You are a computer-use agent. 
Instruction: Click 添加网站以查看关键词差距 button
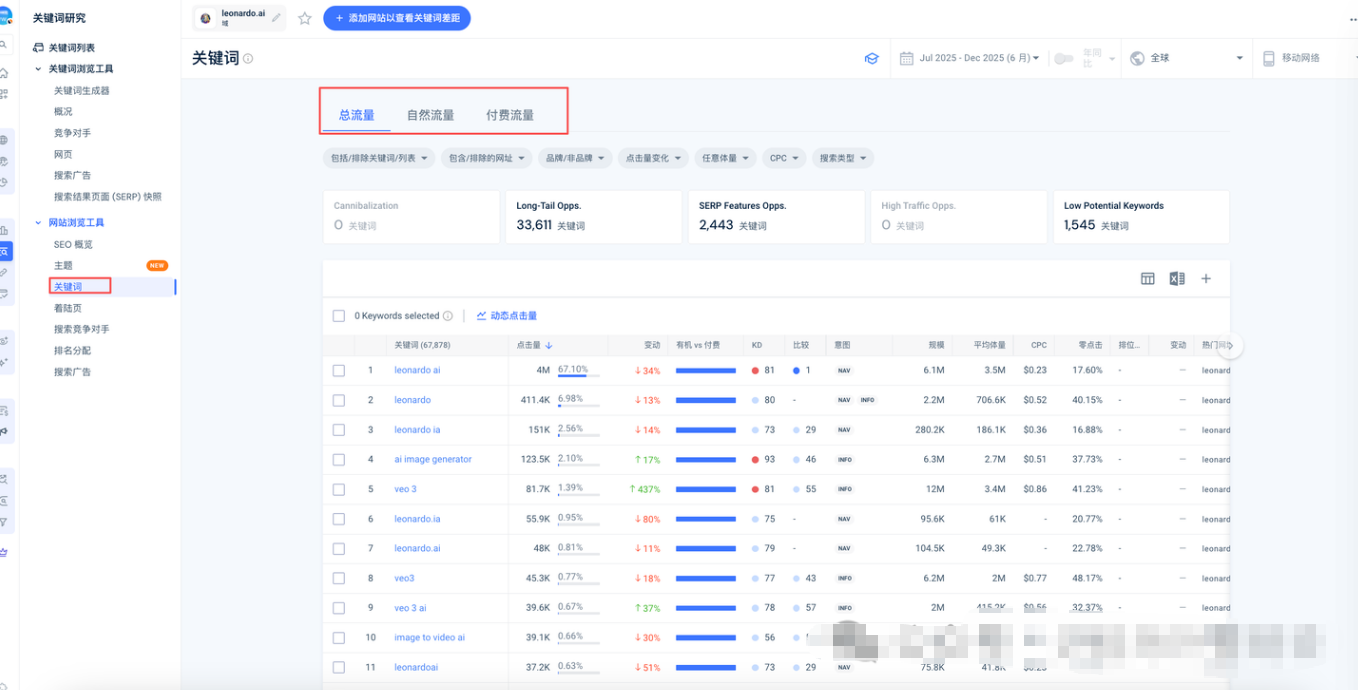pos(397,18)
